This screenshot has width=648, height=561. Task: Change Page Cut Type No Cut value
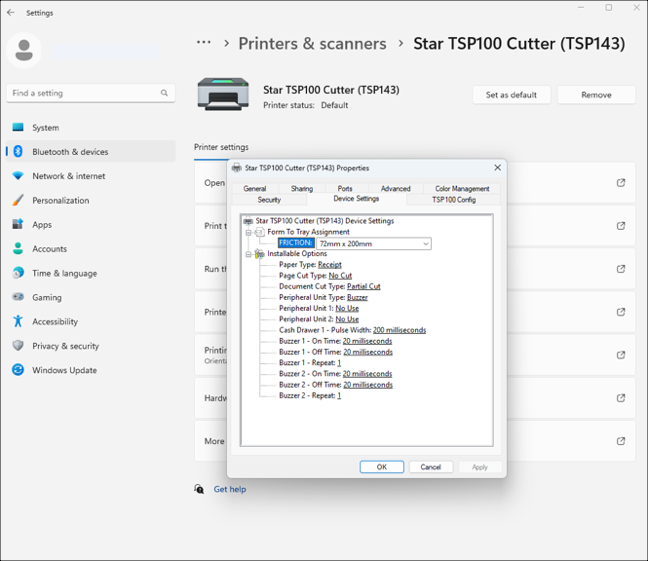(340, 275)
